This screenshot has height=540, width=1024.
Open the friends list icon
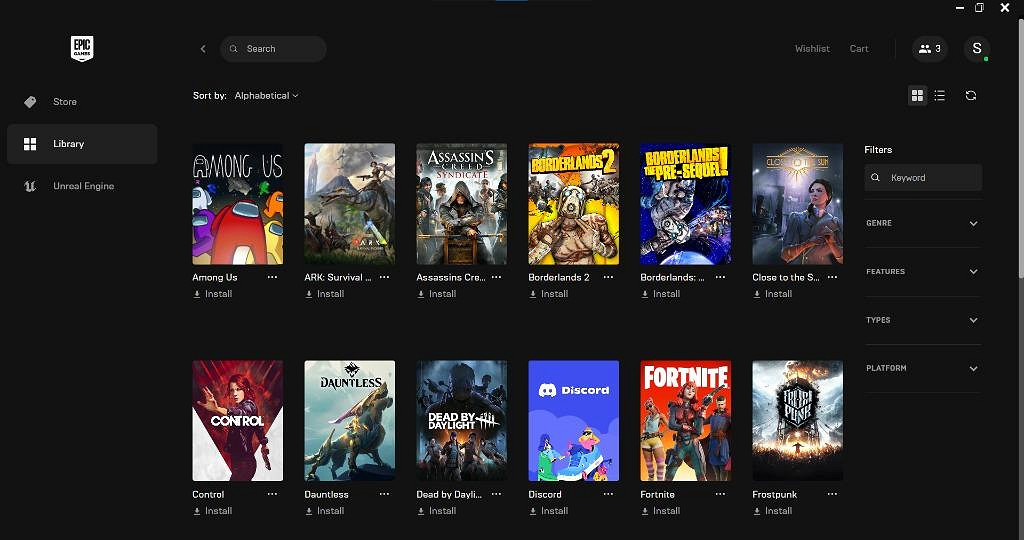click(x=929, y=49)
